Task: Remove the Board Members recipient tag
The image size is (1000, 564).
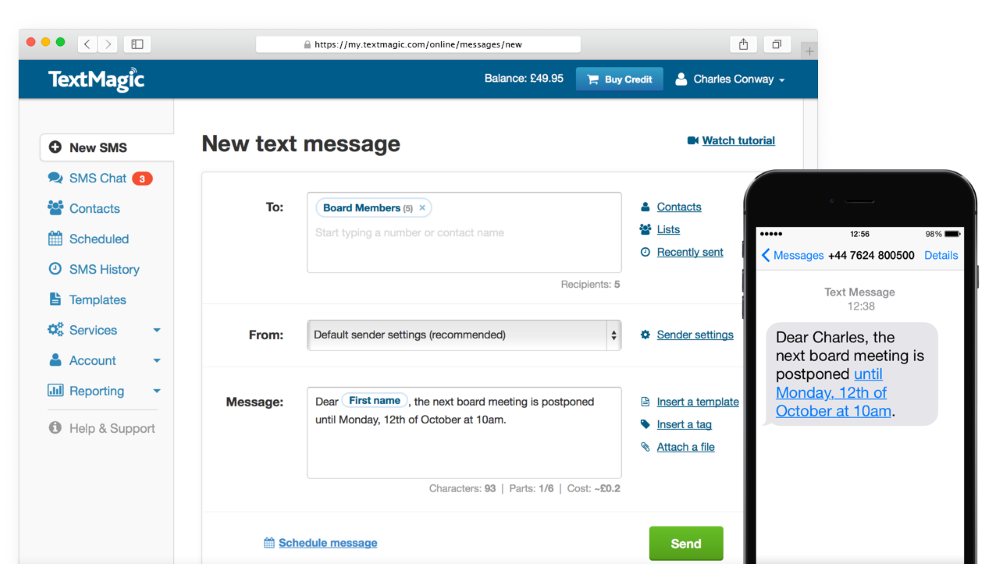Action: [422, 208]
